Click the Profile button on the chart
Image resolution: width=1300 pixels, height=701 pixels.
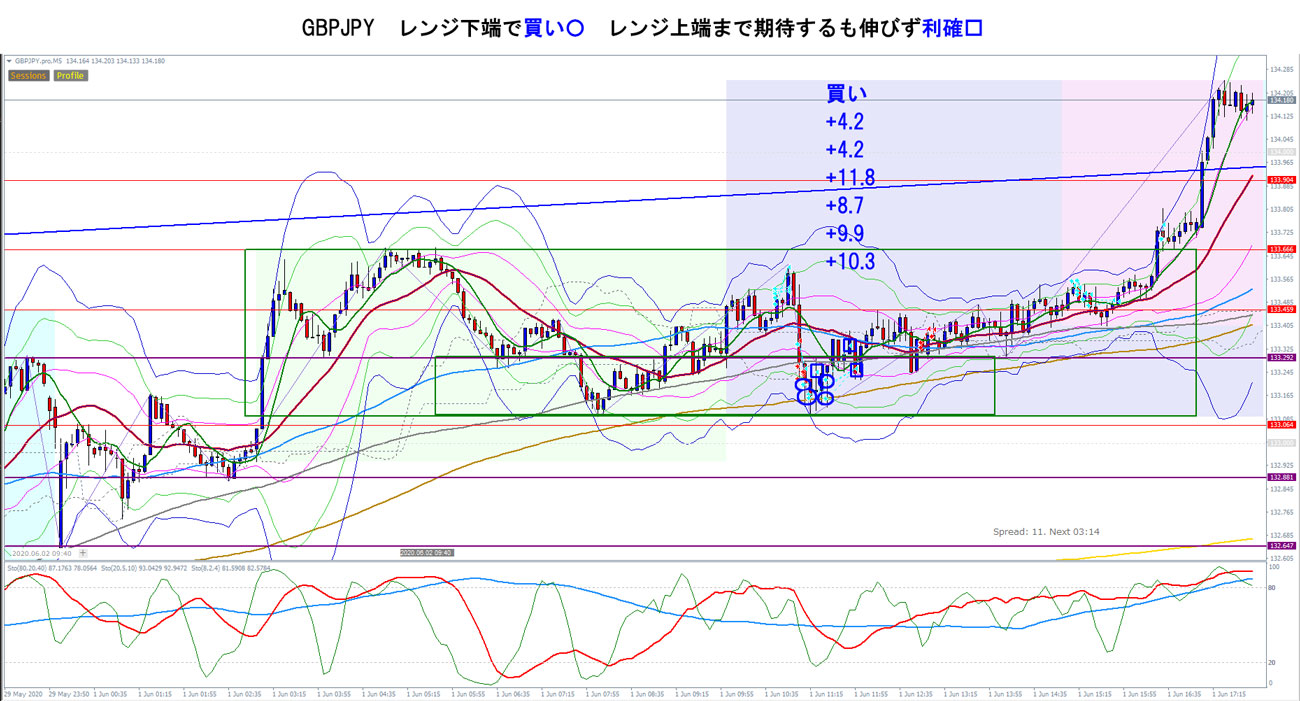pyautogui.click(x=70, y=75)
